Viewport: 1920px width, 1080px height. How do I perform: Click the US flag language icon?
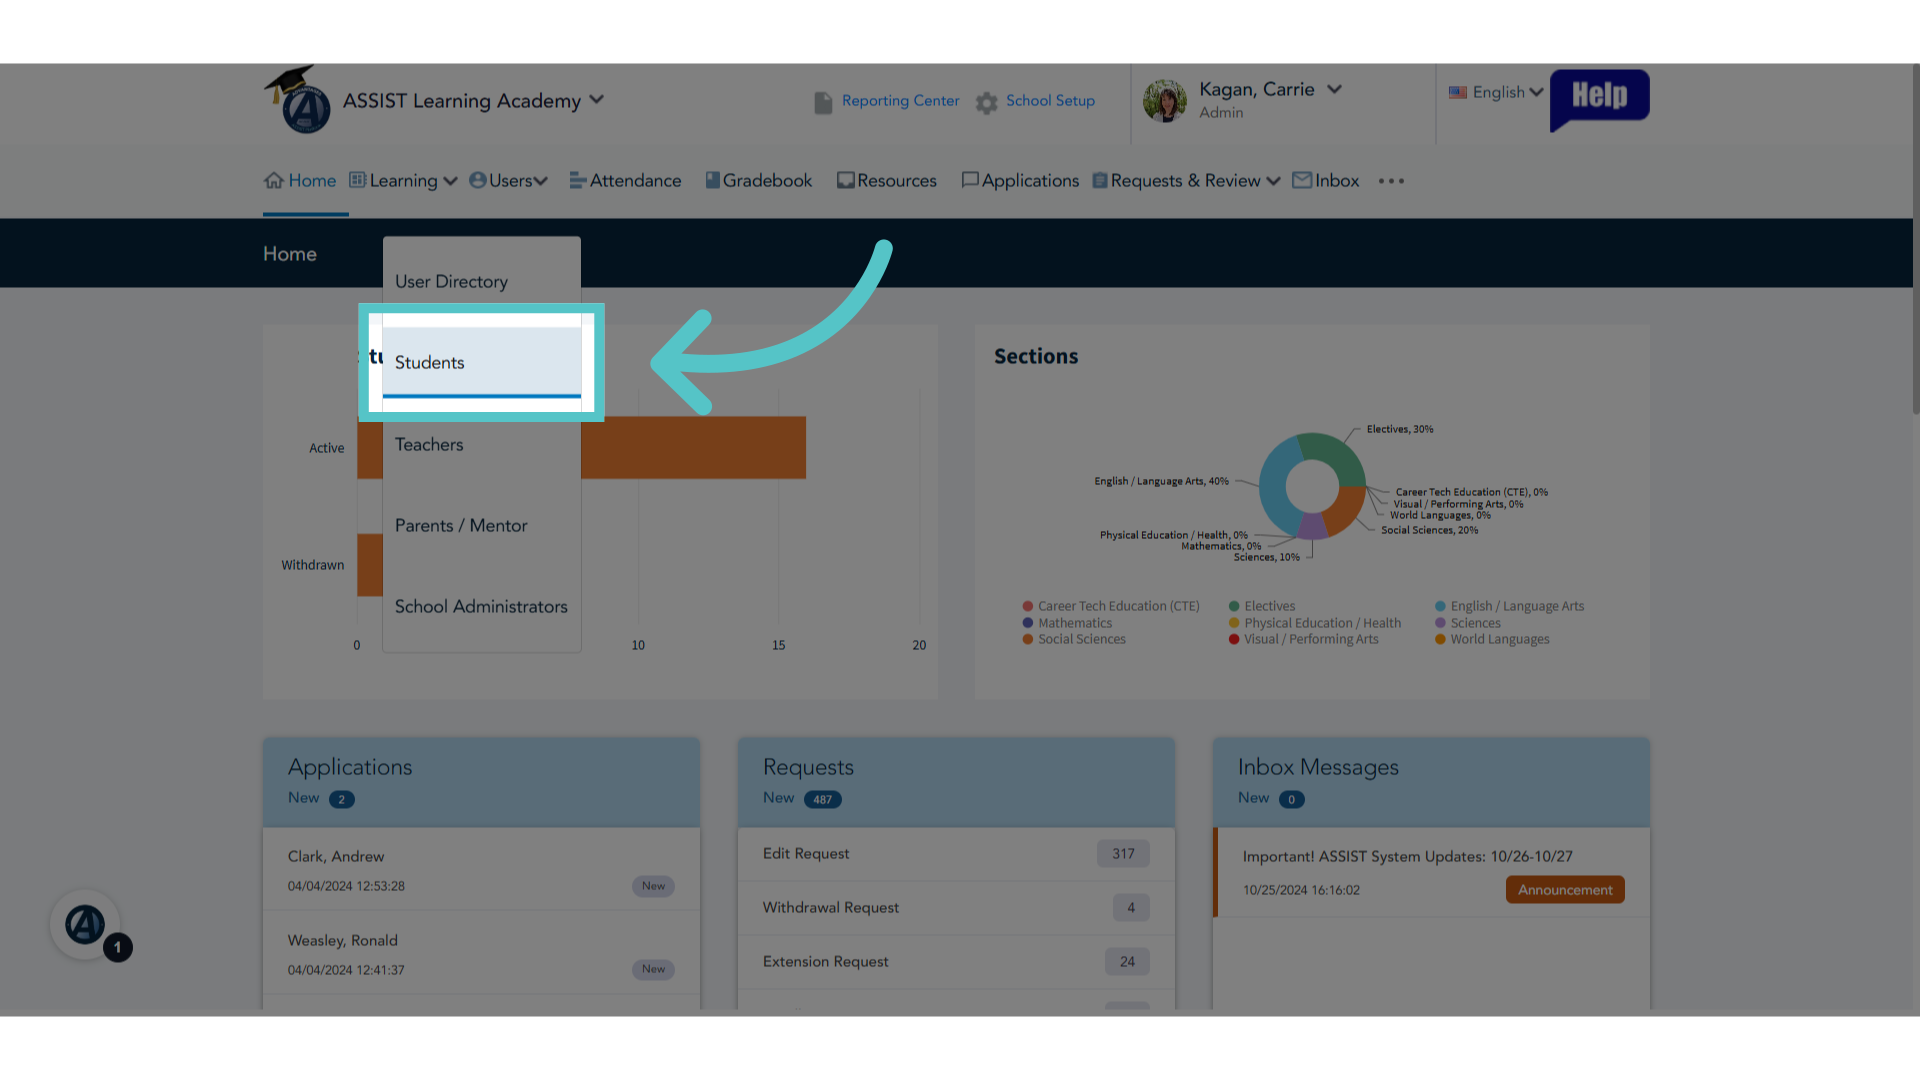1458,92
